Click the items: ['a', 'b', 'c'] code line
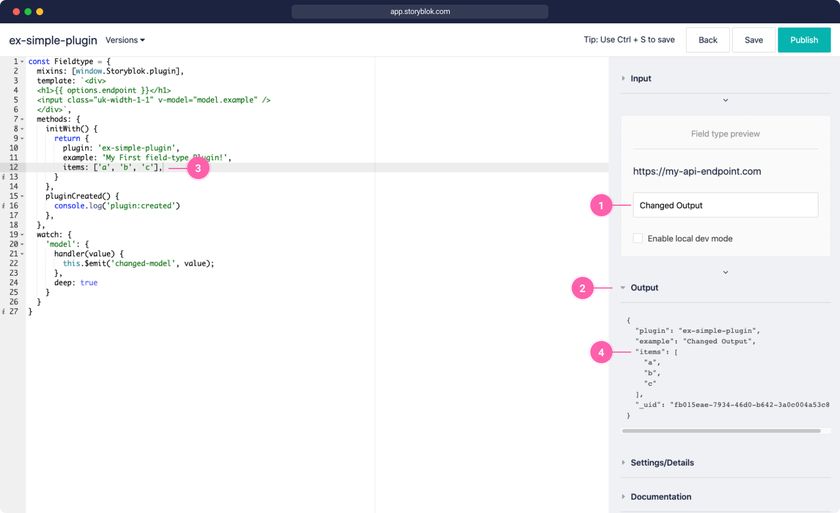840x513 pixels. click(112, 168)
